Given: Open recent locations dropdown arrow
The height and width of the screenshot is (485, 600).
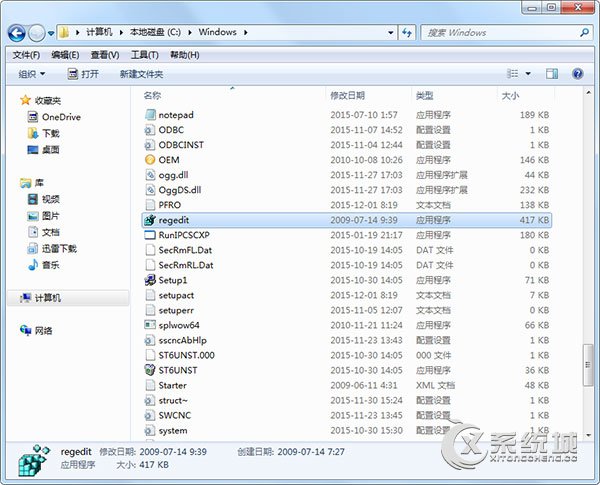Looking at the screenshot, I should pos(51,33).
